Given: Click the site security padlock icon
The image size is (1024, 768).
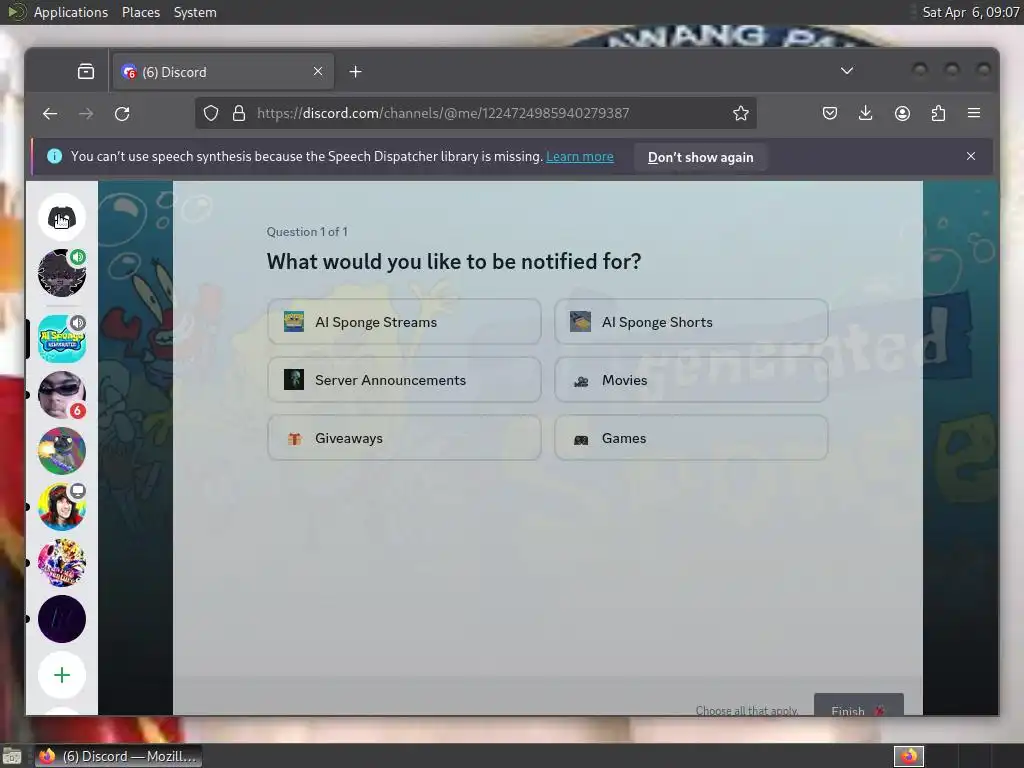Looking at the screenshot, I should tap(239, 114).
